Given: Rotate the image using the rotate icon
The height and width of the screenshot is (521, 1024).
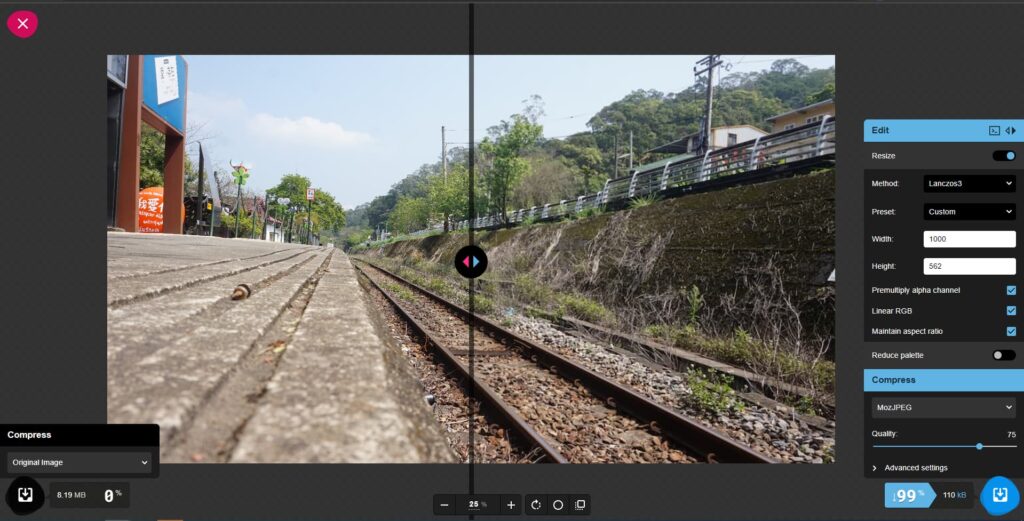Looking at the screenshot, I should coord(536,505).
